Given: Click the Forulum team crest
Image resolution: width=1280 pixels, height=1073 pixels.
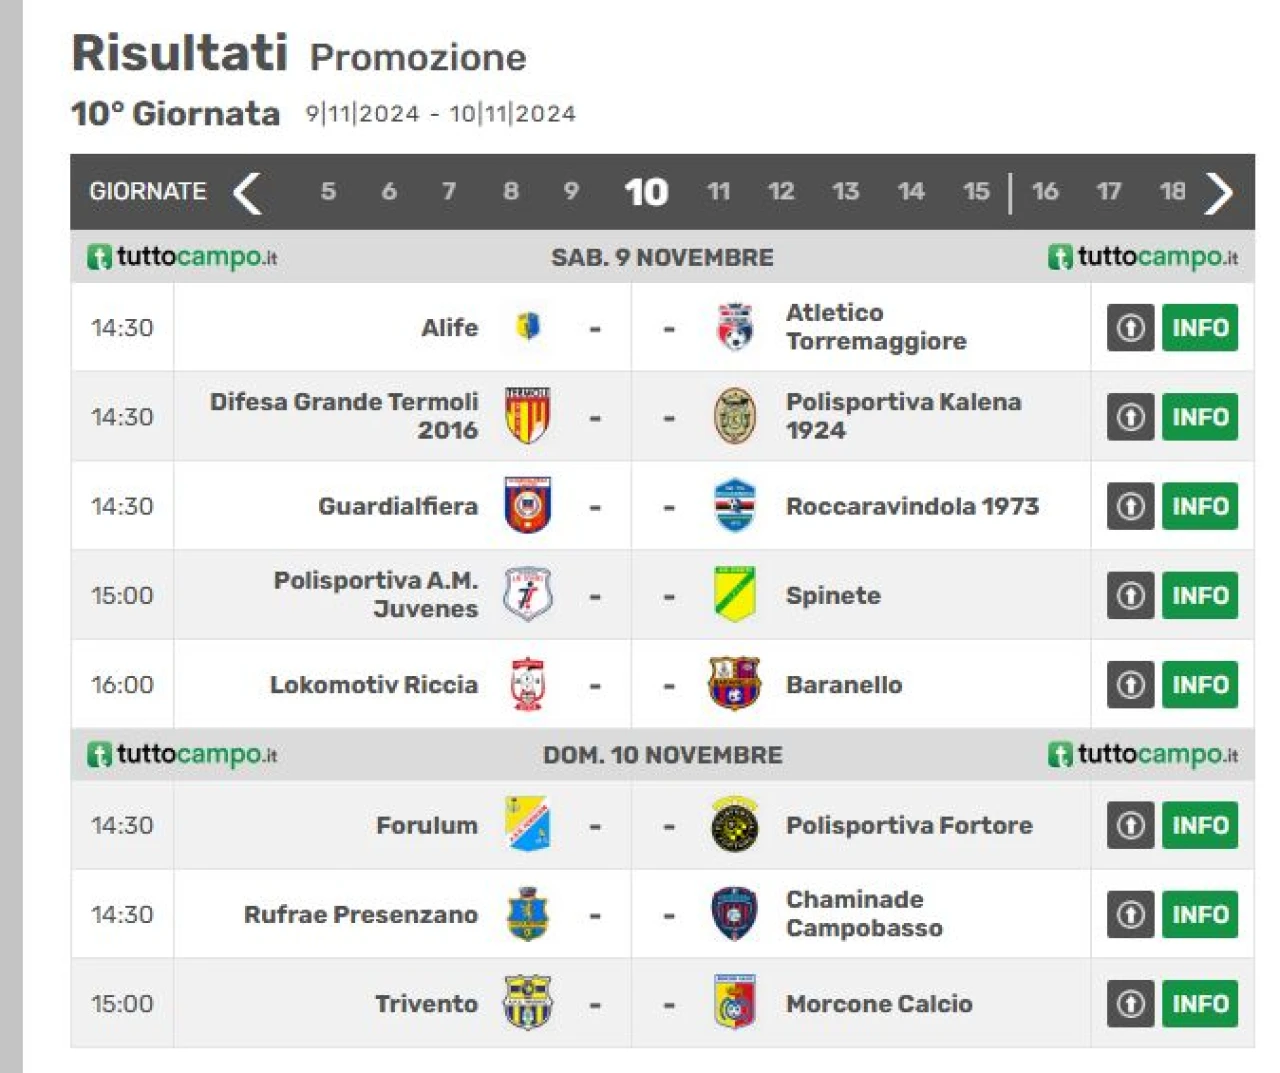Looking at the screenshot, I should tap(527, 824).
